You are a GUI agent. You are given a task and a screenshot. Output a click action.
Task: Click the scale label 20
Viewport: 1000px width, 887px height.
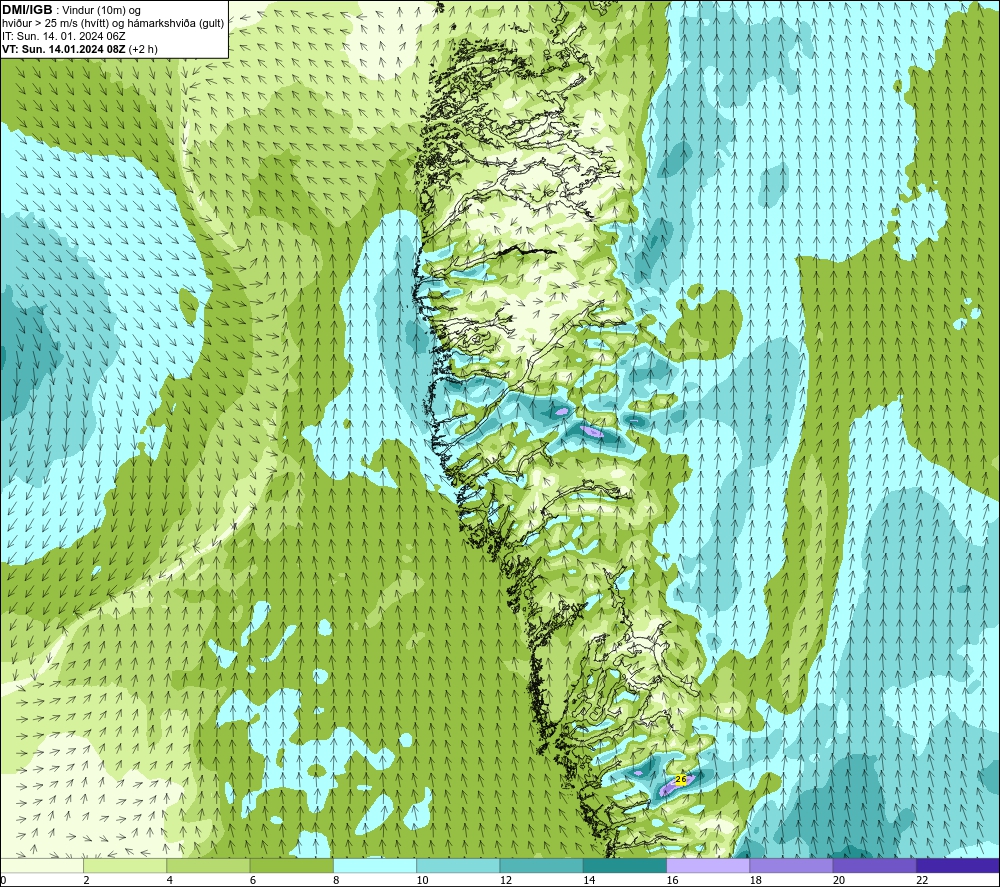tap(839, 880)
